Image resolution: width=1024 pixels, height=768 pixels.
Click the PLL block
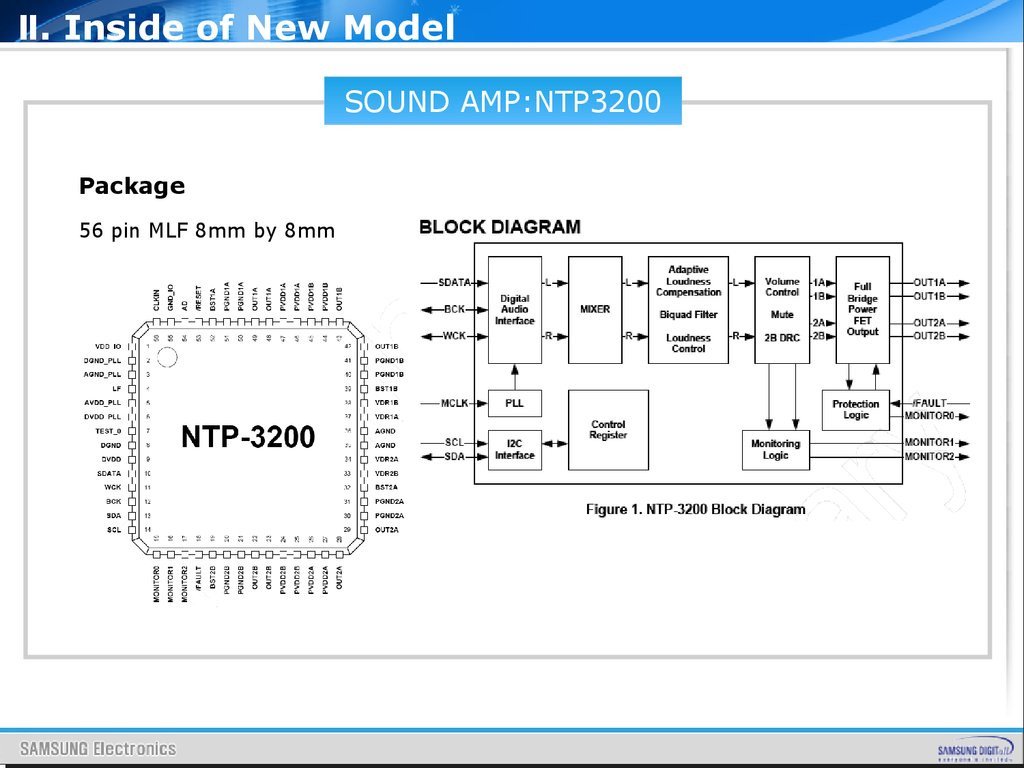click(x=514, y=403)
